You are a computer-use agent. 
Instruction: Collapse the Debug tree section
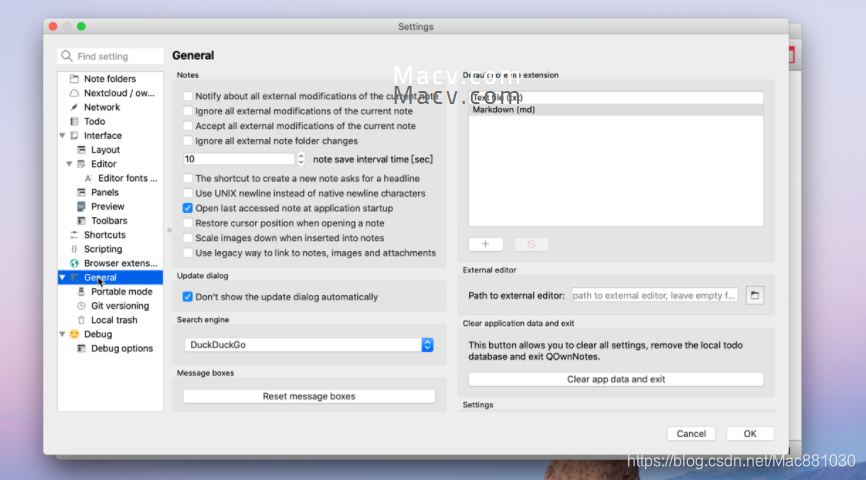click(x=62, y=334)
